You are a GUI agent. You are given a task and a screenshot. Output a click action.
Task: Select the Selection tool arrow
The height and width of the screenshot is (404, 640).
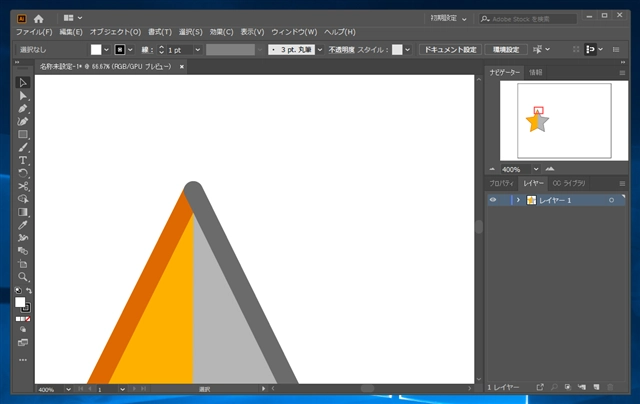point(23,82)
